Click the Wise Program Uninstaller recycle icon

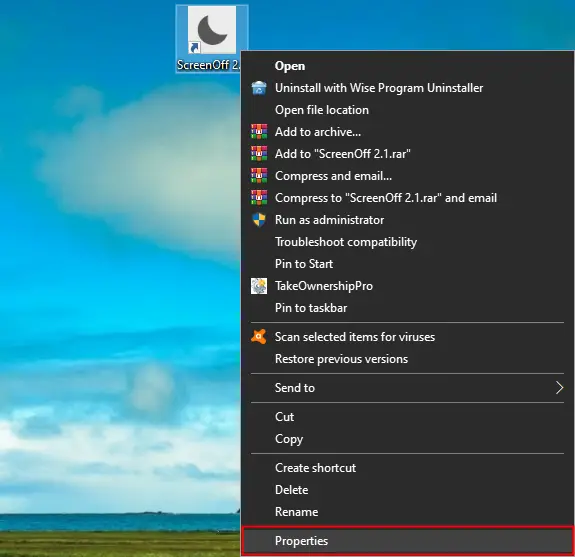(x=259, y=88)
